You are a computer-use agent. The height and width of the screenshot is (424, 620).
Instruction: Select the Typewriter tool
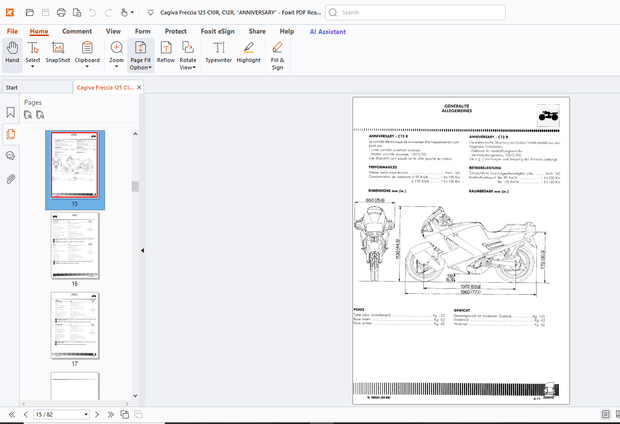click(219, 52)
